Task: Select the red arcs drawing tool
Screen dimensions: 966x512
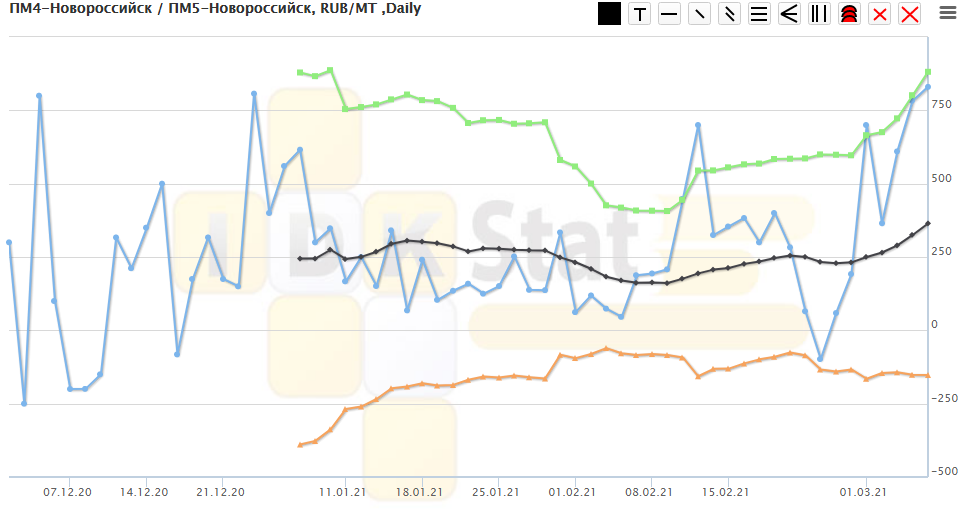Action: coord(849,14)
